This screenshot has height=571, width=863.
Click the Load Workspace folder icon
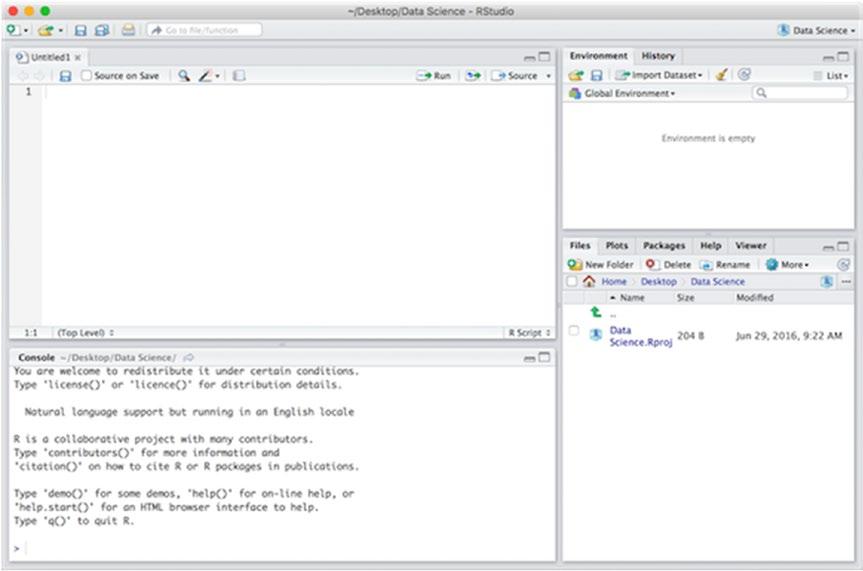(x=576, y=75)
